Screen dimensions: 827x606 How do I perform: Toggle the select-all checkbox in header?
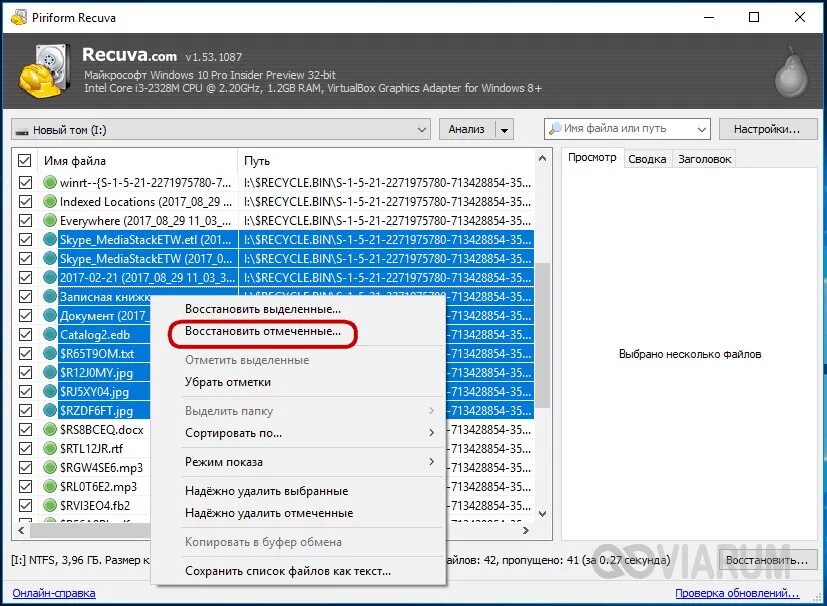coord(25,160)
